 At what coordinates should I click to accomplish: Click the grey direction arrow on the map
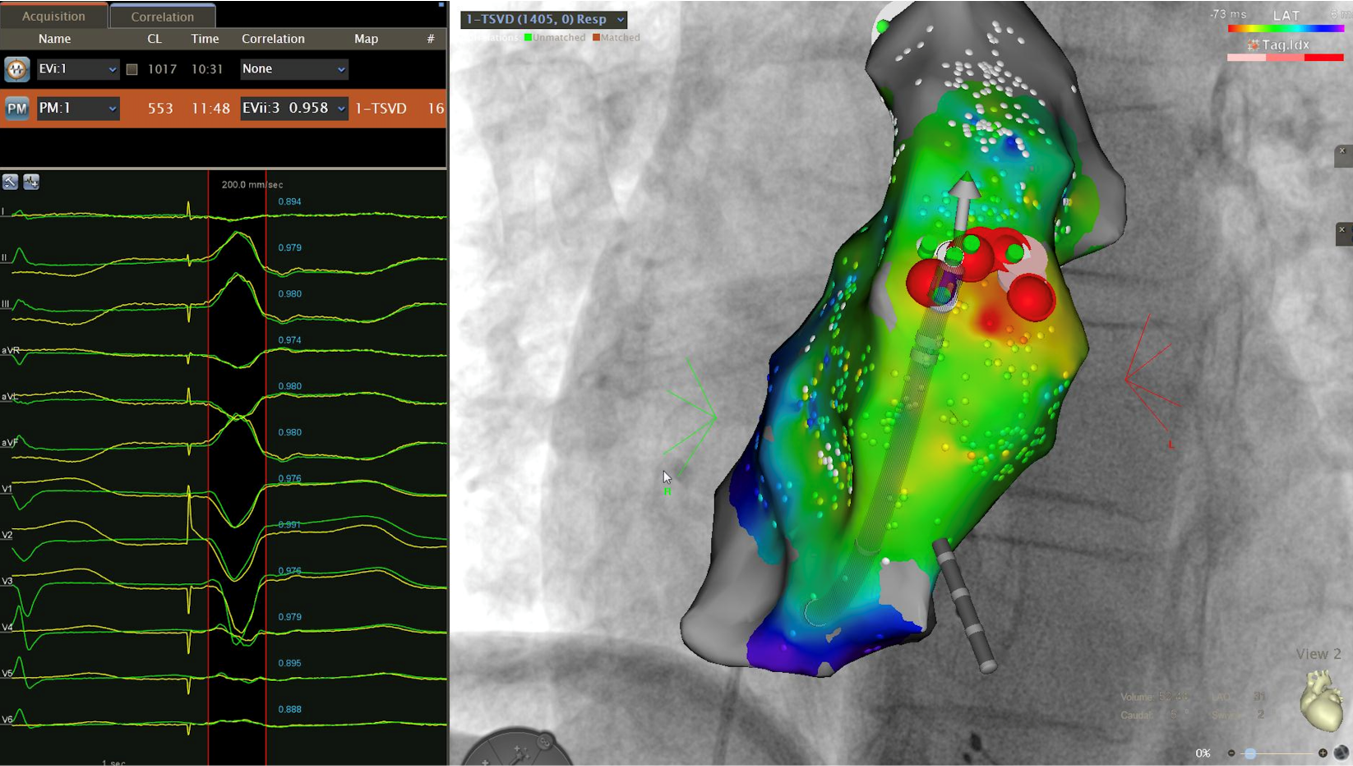pos(964,205)
